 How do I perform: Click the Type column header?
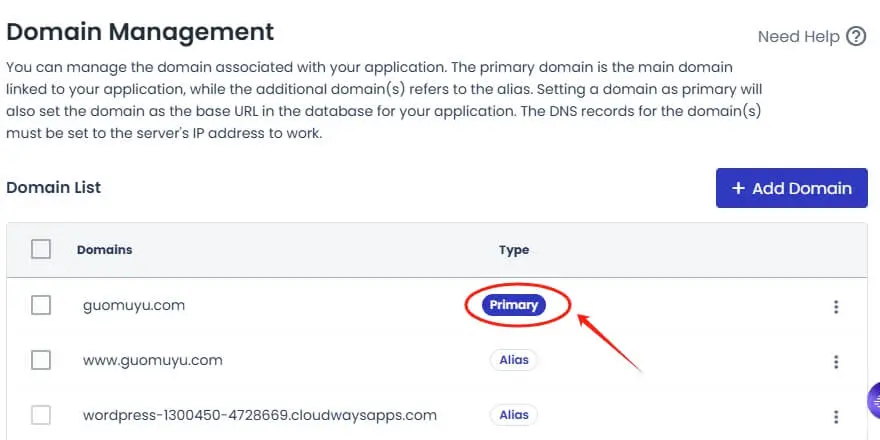coord(514,250)
